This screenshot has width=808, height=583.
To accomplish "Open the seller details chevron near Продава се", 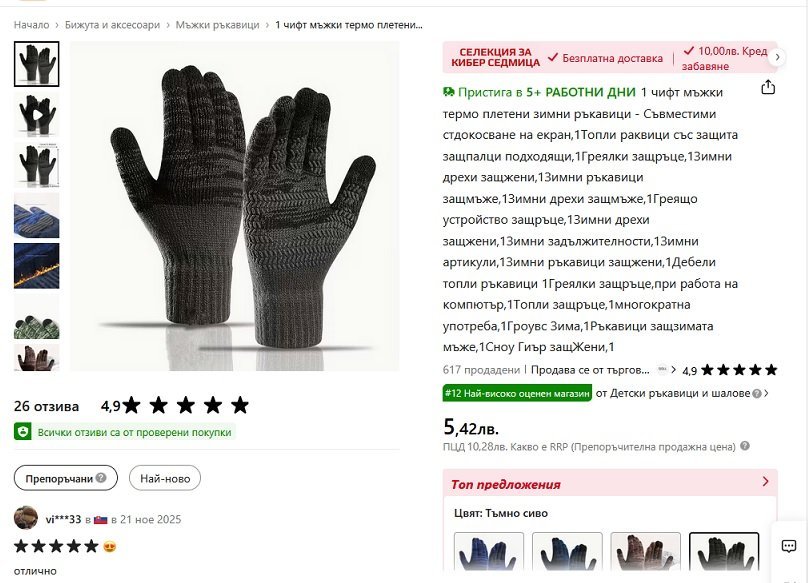I will [x=673, y=370].
